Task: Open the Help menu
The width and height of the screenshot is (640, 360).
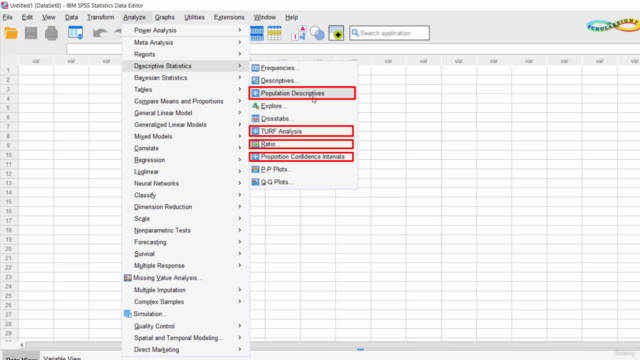Action: 291,17
